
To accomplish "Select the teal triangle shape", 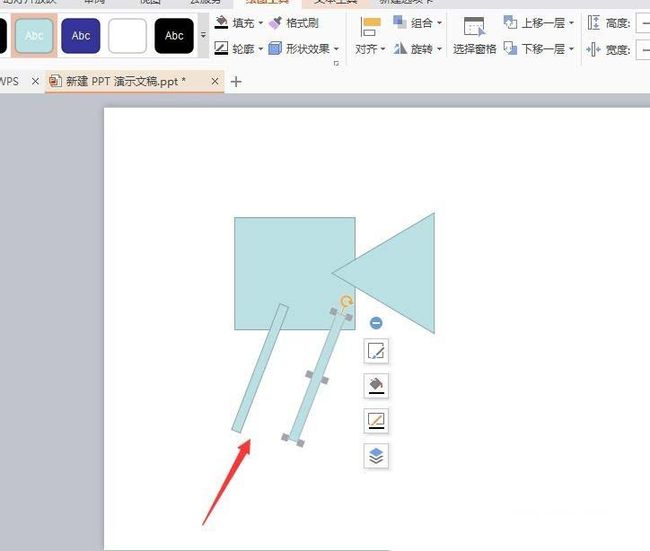I will [402, 274].
